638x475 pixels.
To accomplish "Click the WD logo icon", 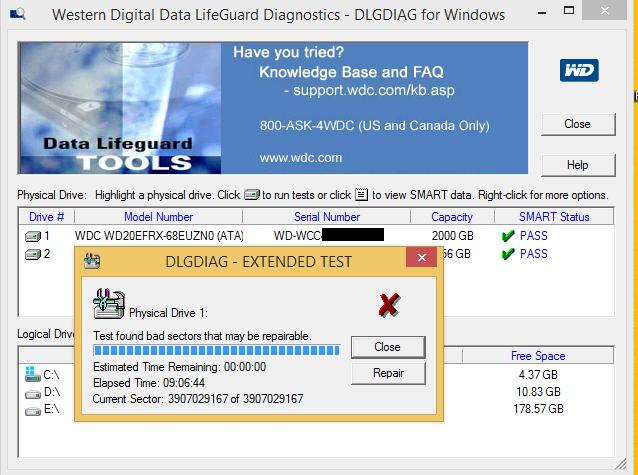I will click(579, 70).
